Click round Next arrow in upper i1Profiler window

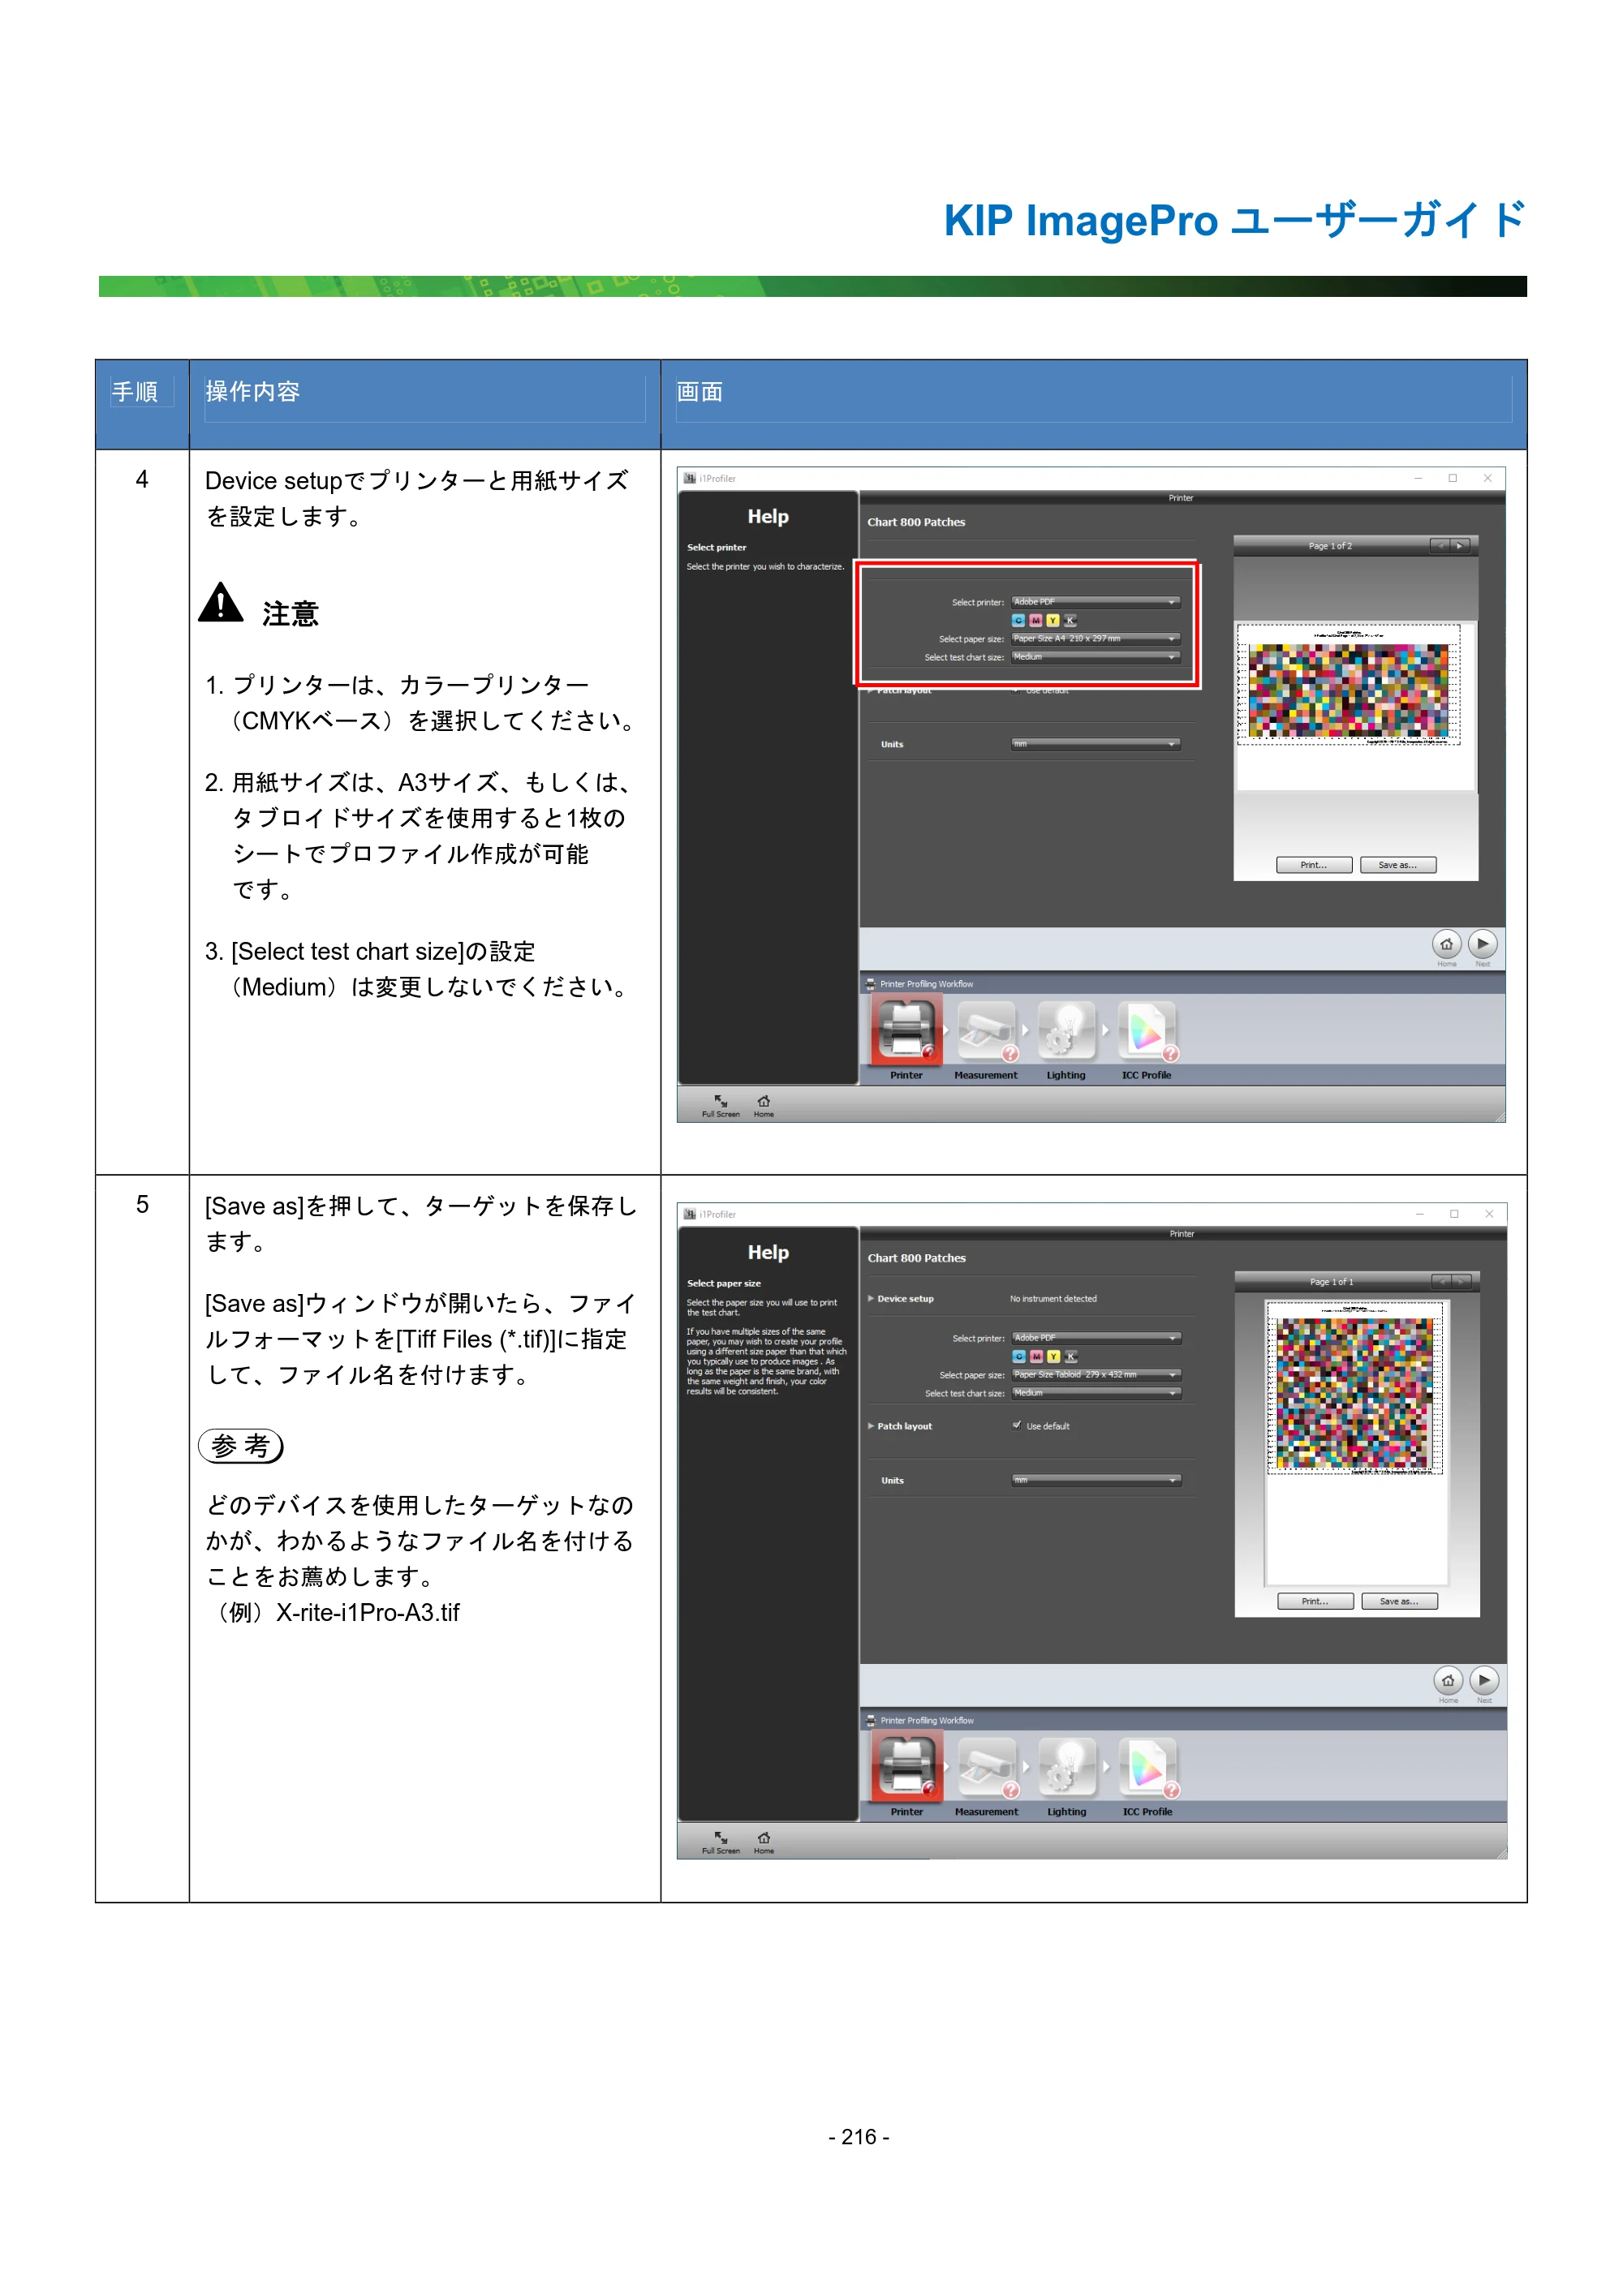tap(1483, 944)
